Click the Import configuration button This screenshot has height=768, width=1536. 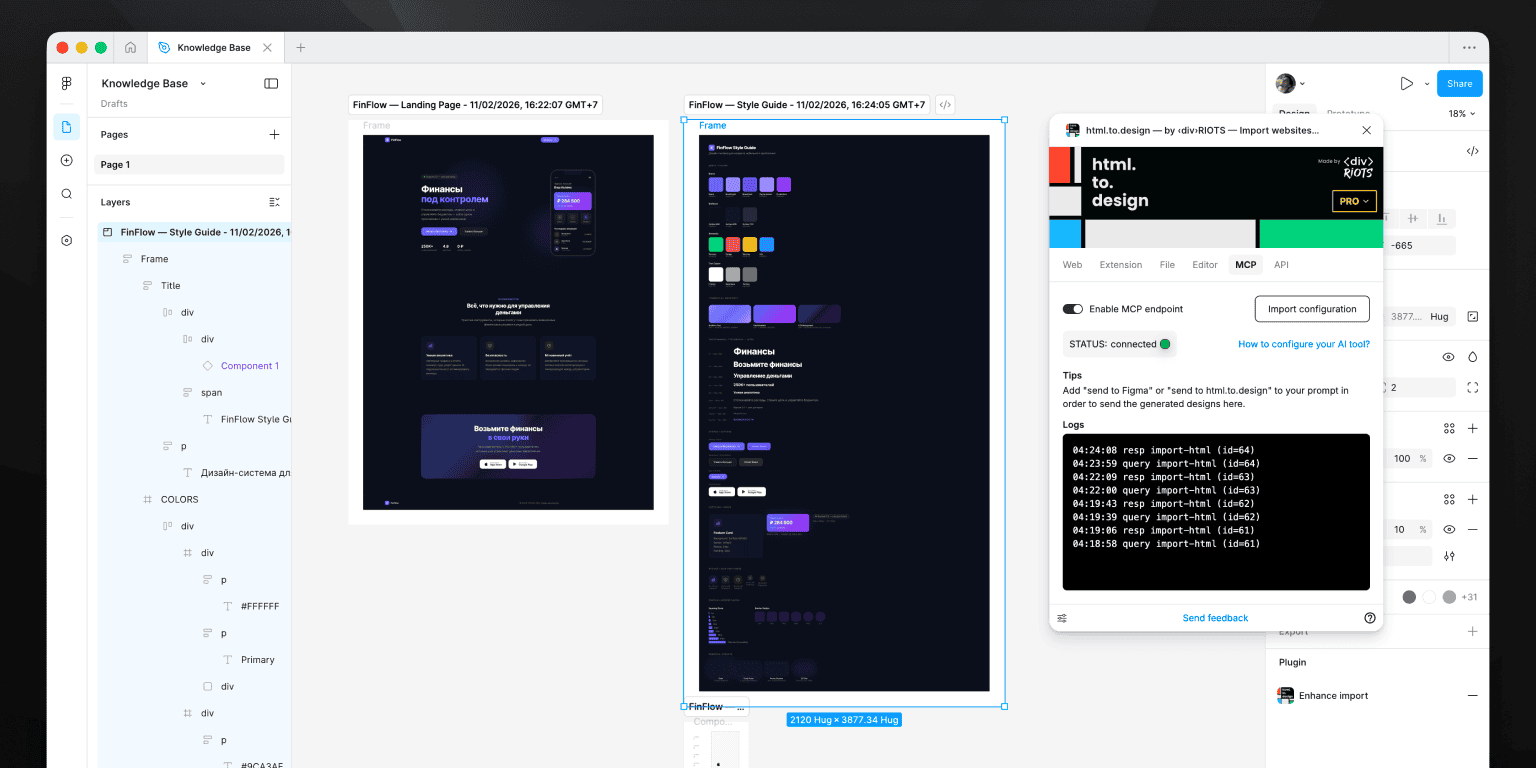click(x=1311, y=309)
